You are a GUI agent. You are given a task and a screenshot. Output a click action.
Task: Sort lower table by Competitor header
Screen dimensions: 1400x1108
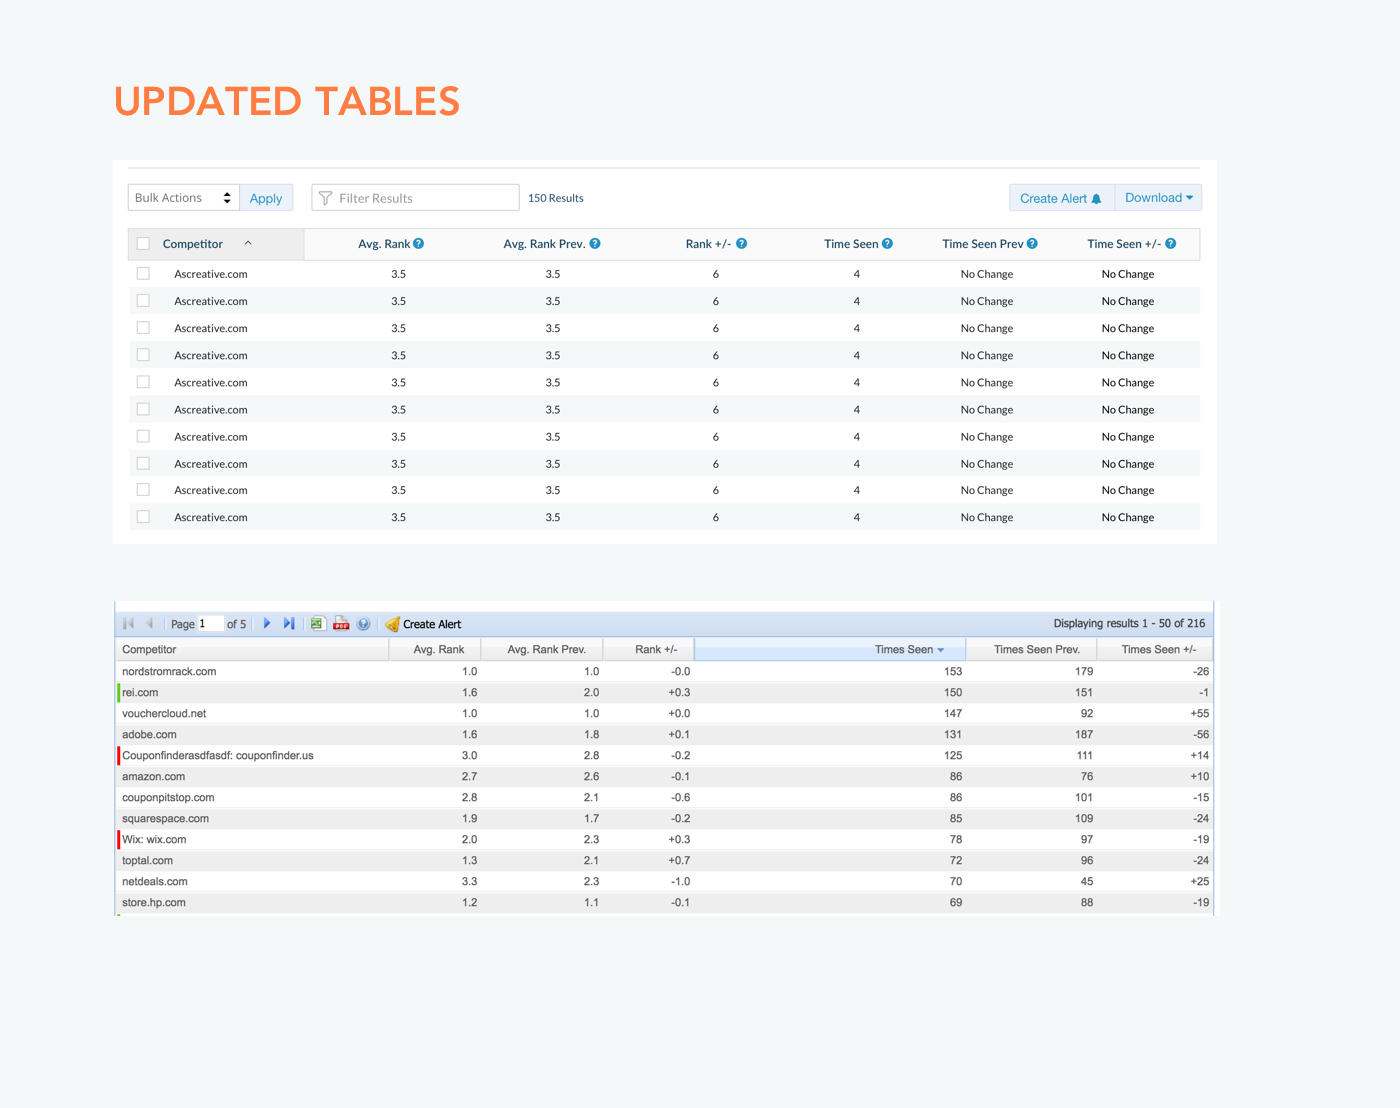click(252, 649)
